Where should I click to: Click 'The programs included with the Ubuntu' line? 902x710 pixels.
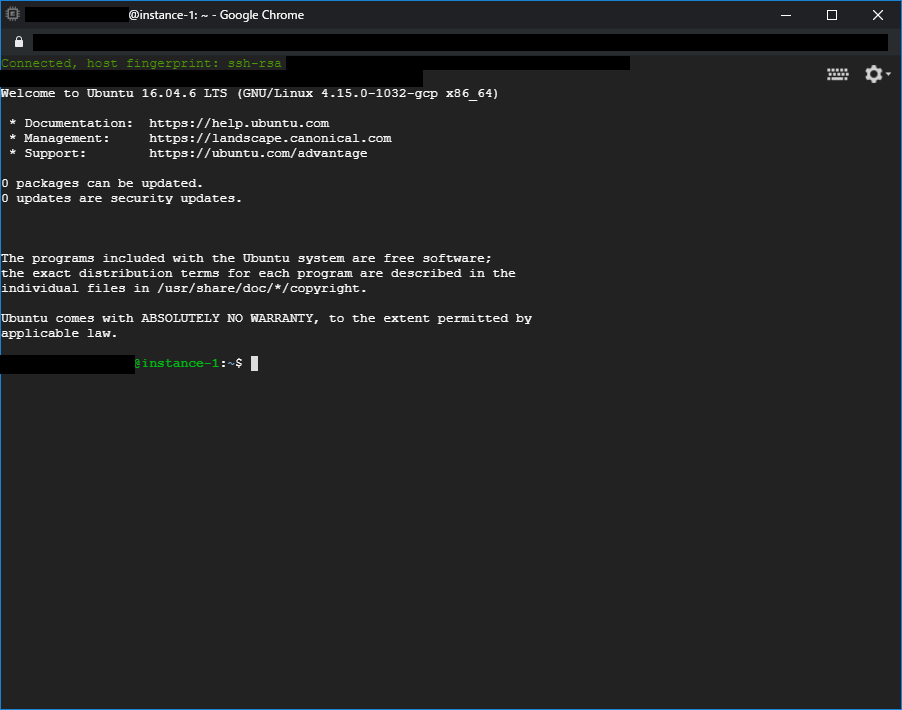(x=246, y=258)
